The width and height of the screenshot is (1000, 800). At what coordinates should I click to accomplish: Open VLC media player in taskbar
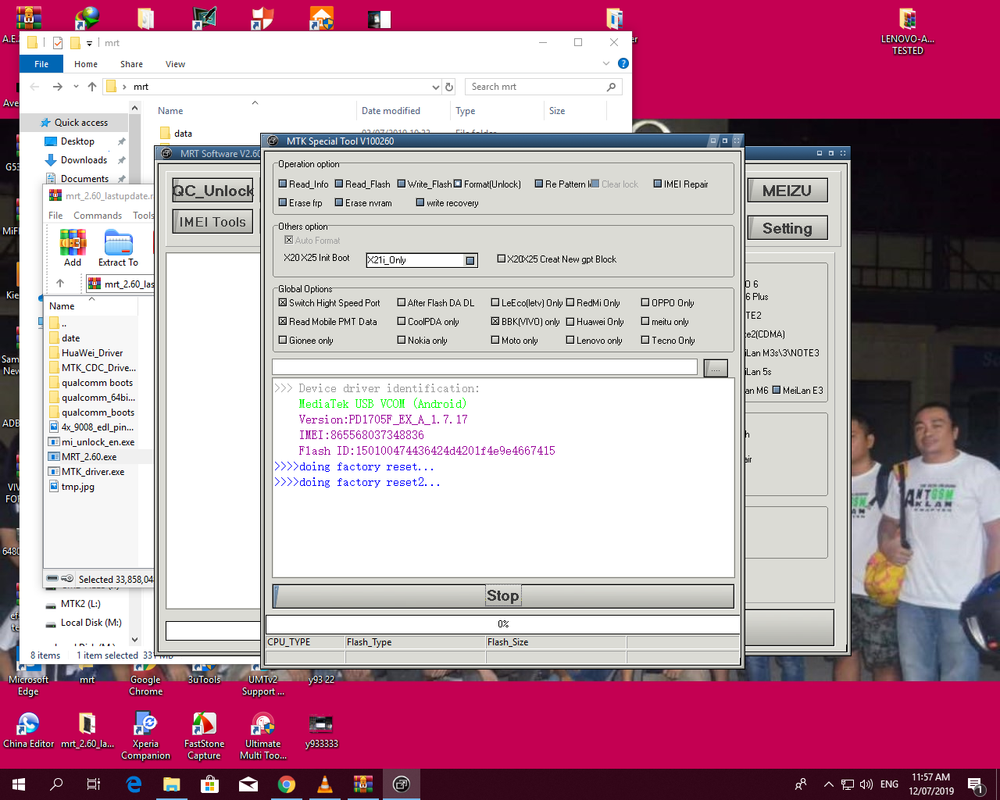(x=325, y=784)
